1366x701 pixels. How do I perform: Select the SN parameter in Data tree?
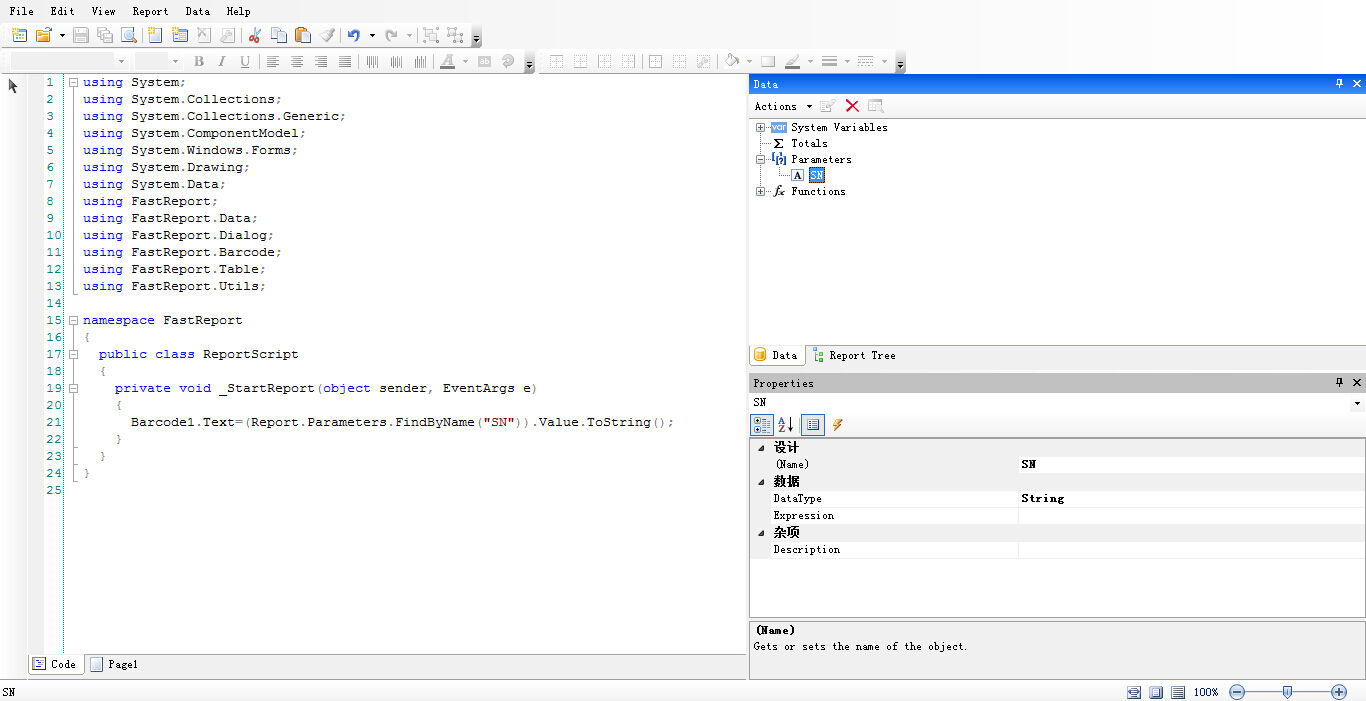pos(816,175)
